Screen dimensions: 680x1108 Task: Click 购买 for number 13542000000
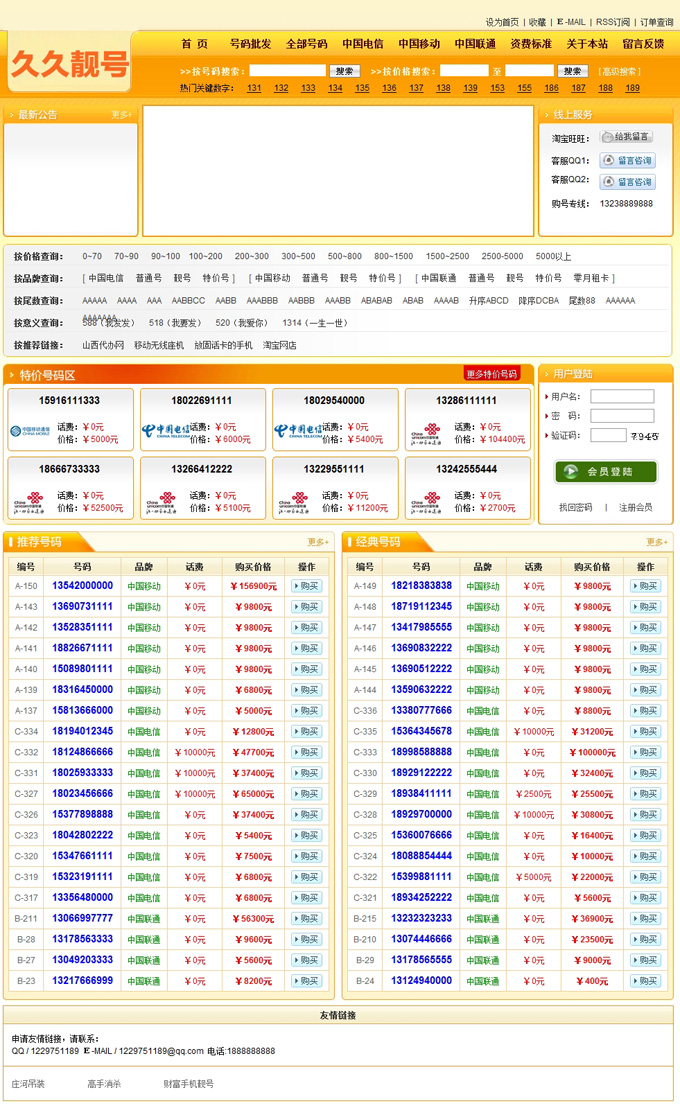pyautogui.click(x=307, y=586)
